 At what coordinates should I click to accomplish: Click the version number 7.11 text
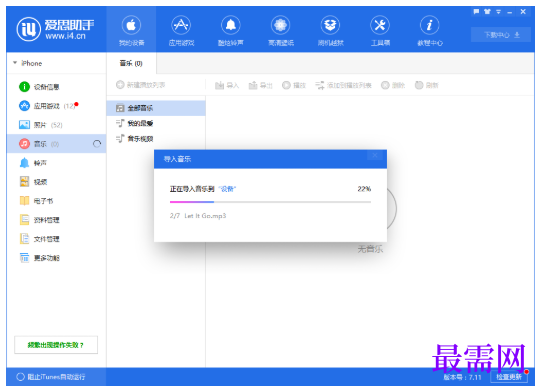click(x=462, y=377)
